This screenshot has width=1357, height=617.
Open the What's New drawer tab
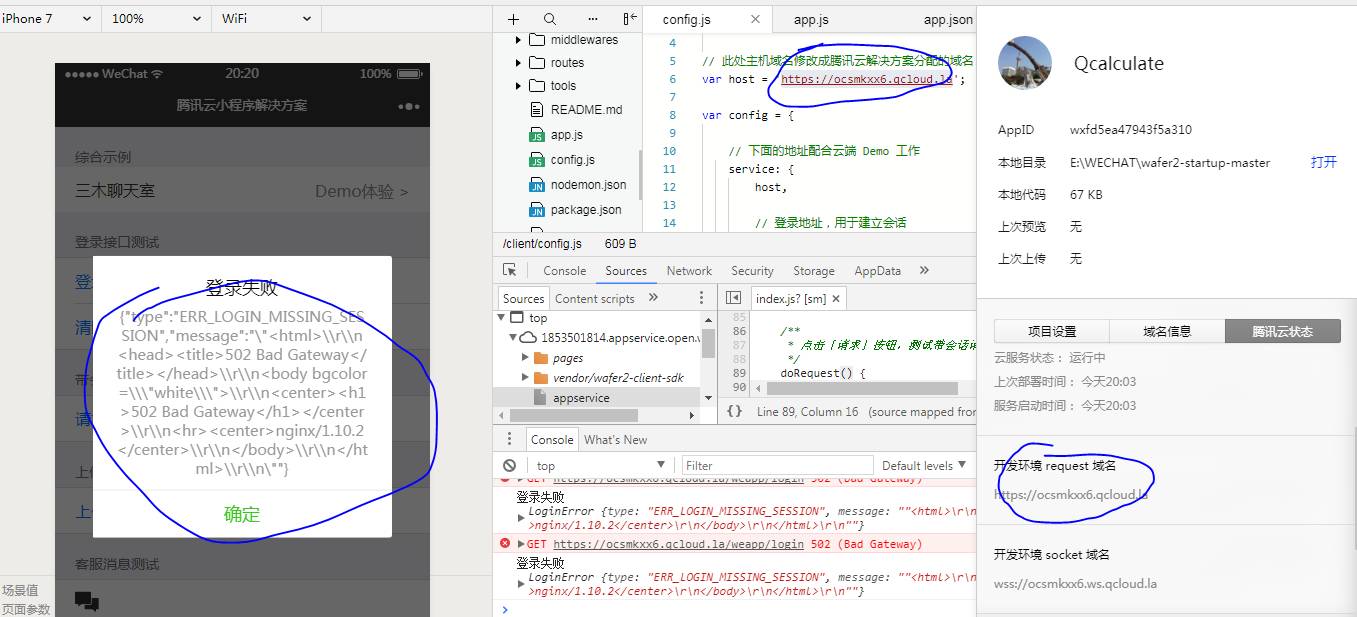point(615,440)
